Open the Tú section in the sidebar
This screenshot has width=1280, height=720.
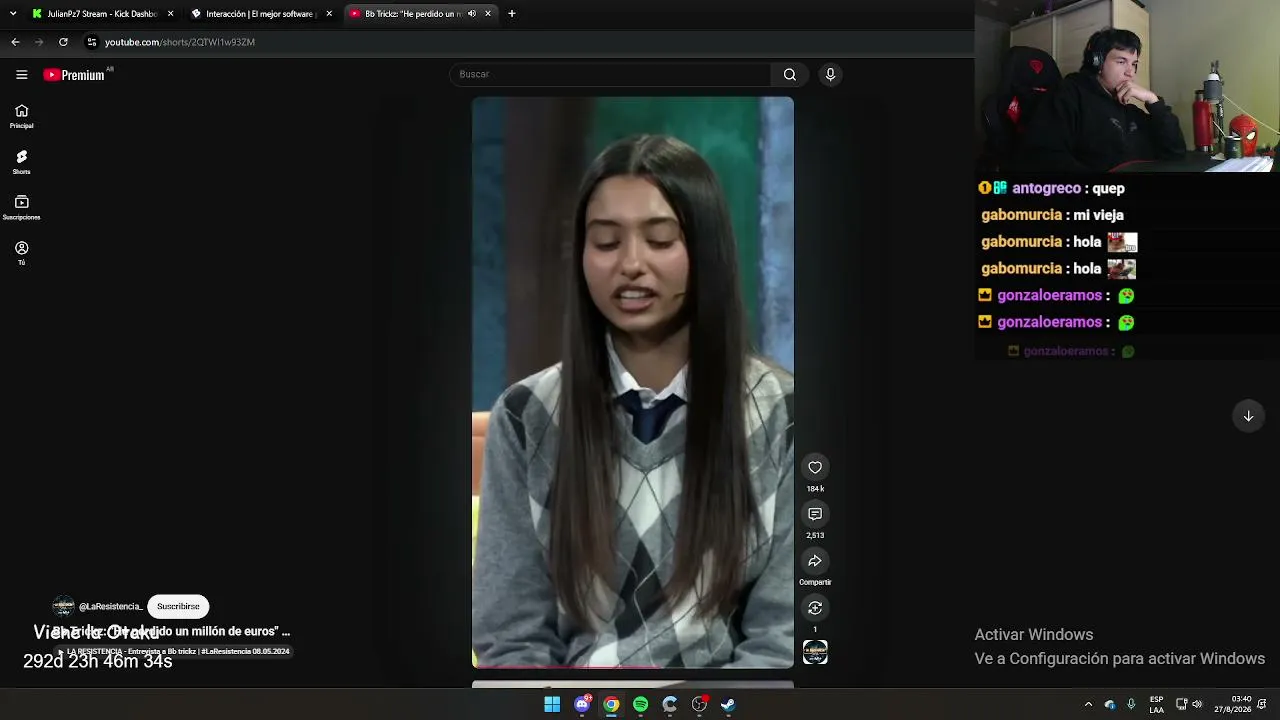21,253
